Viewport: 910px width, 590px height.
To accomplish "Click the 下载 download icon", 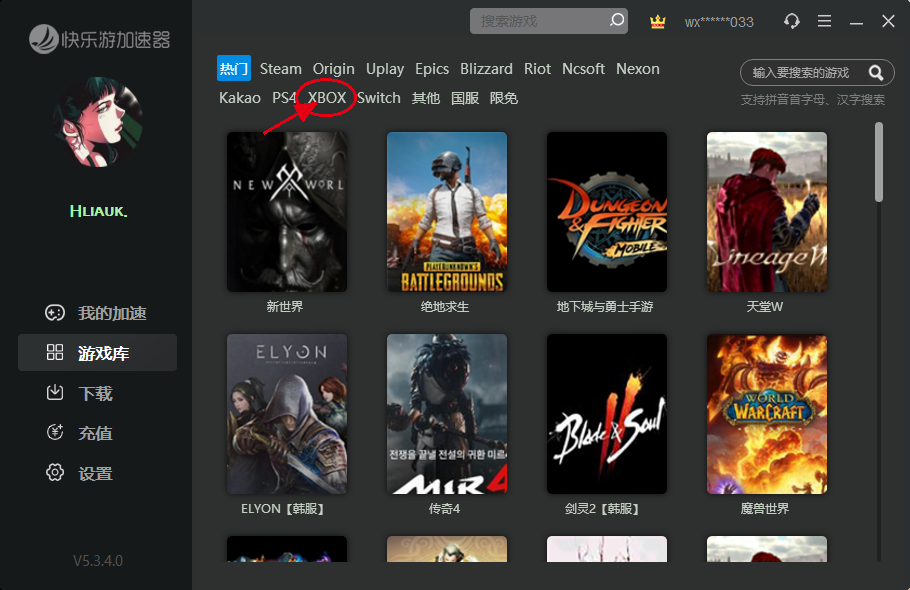I will [55, 393].
